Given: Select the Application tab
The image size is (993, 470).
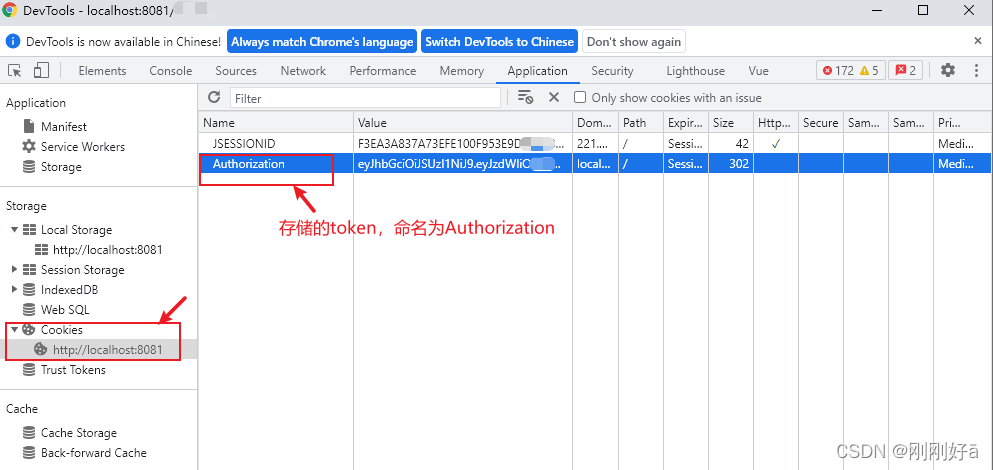Looking at the screenshot, I should pos(538,71).
